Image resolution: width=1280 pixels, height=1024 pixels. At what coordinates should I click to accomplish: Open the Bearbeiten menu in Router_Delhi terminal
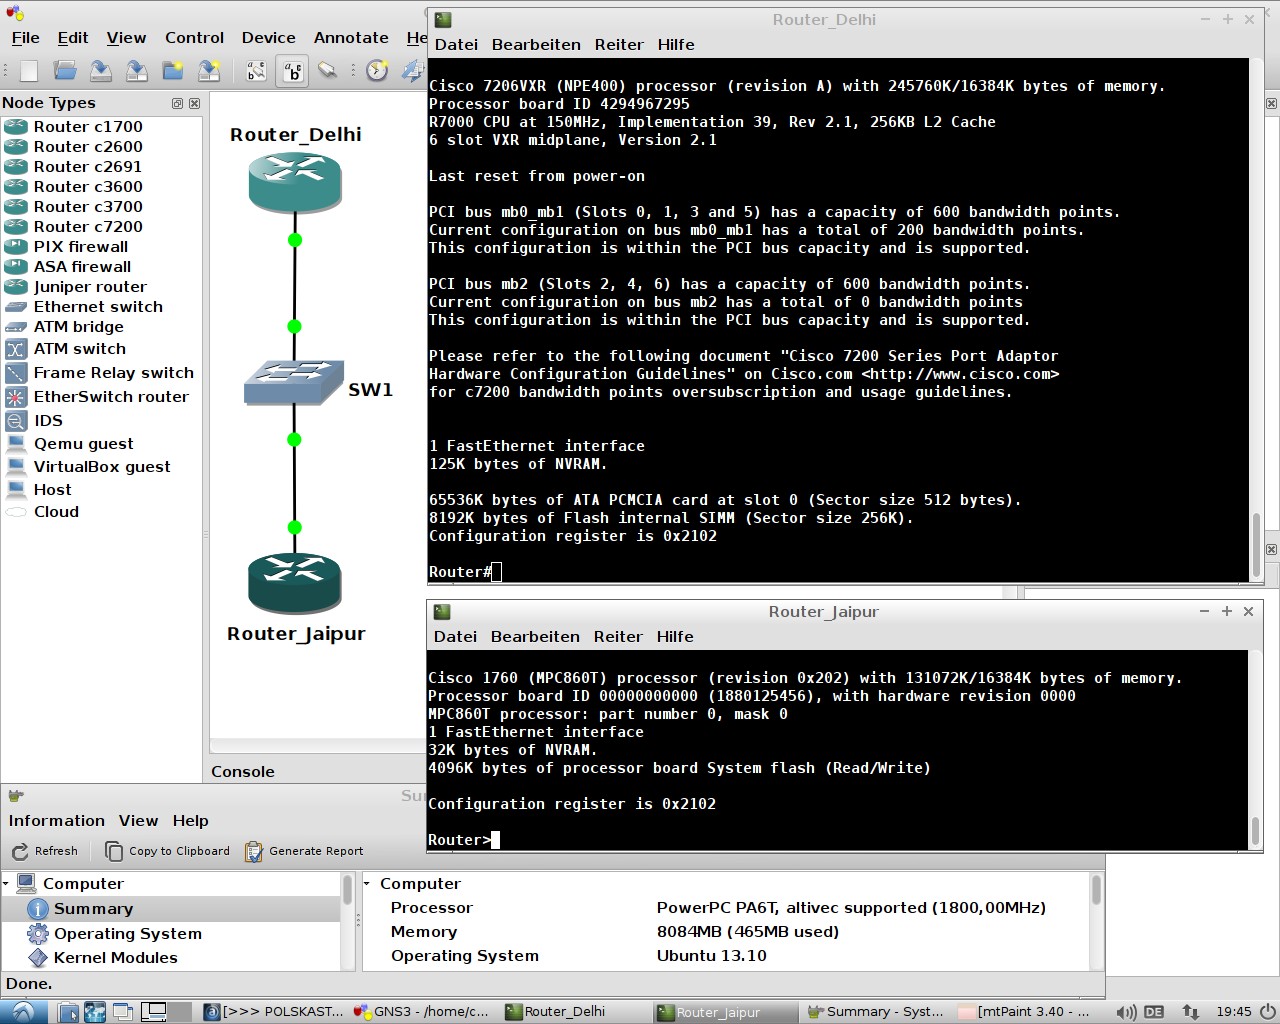pos(536,45)
